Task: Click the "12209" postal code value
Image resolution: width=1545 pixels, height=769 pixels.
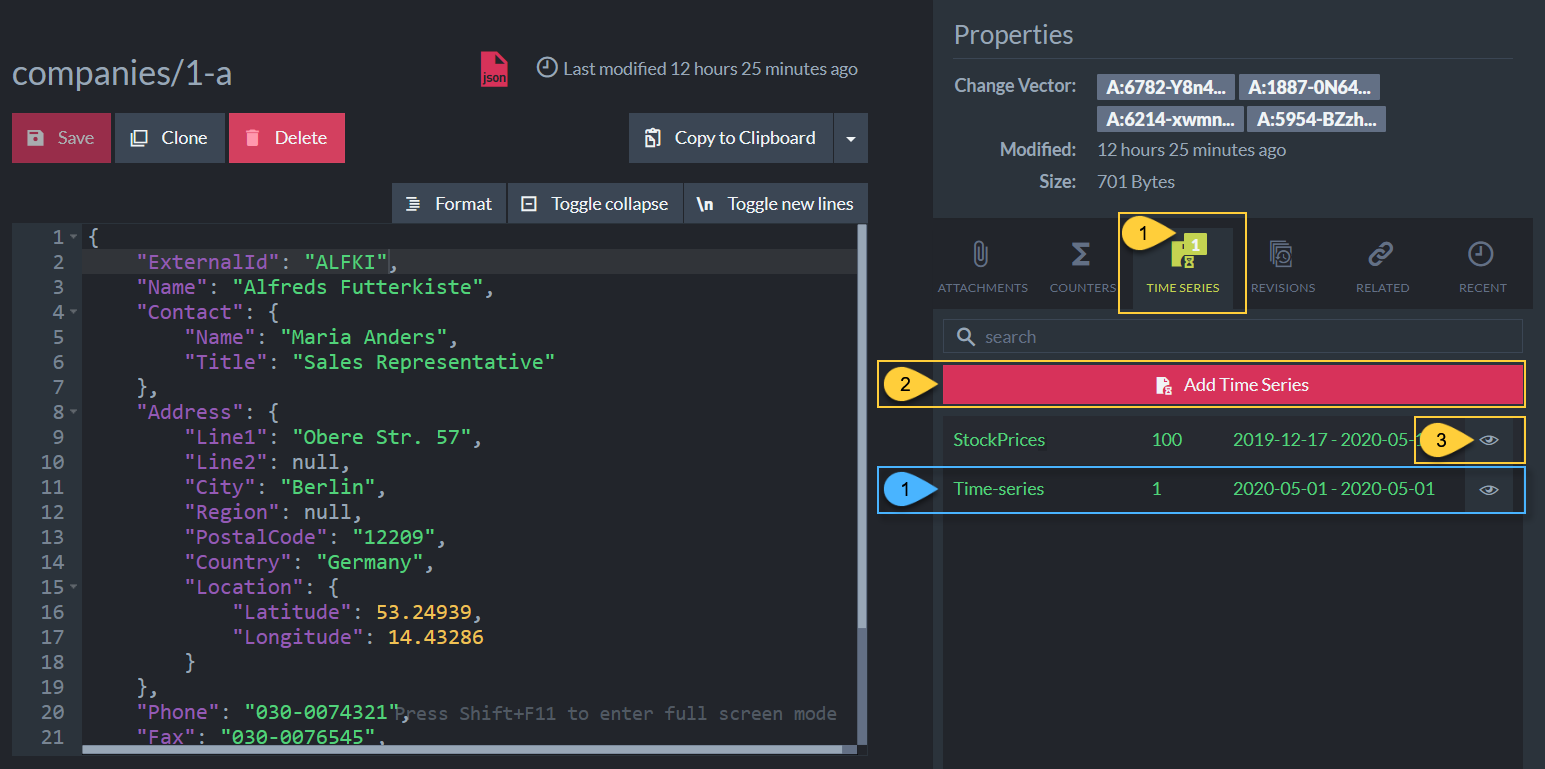Action: (394, 537)
